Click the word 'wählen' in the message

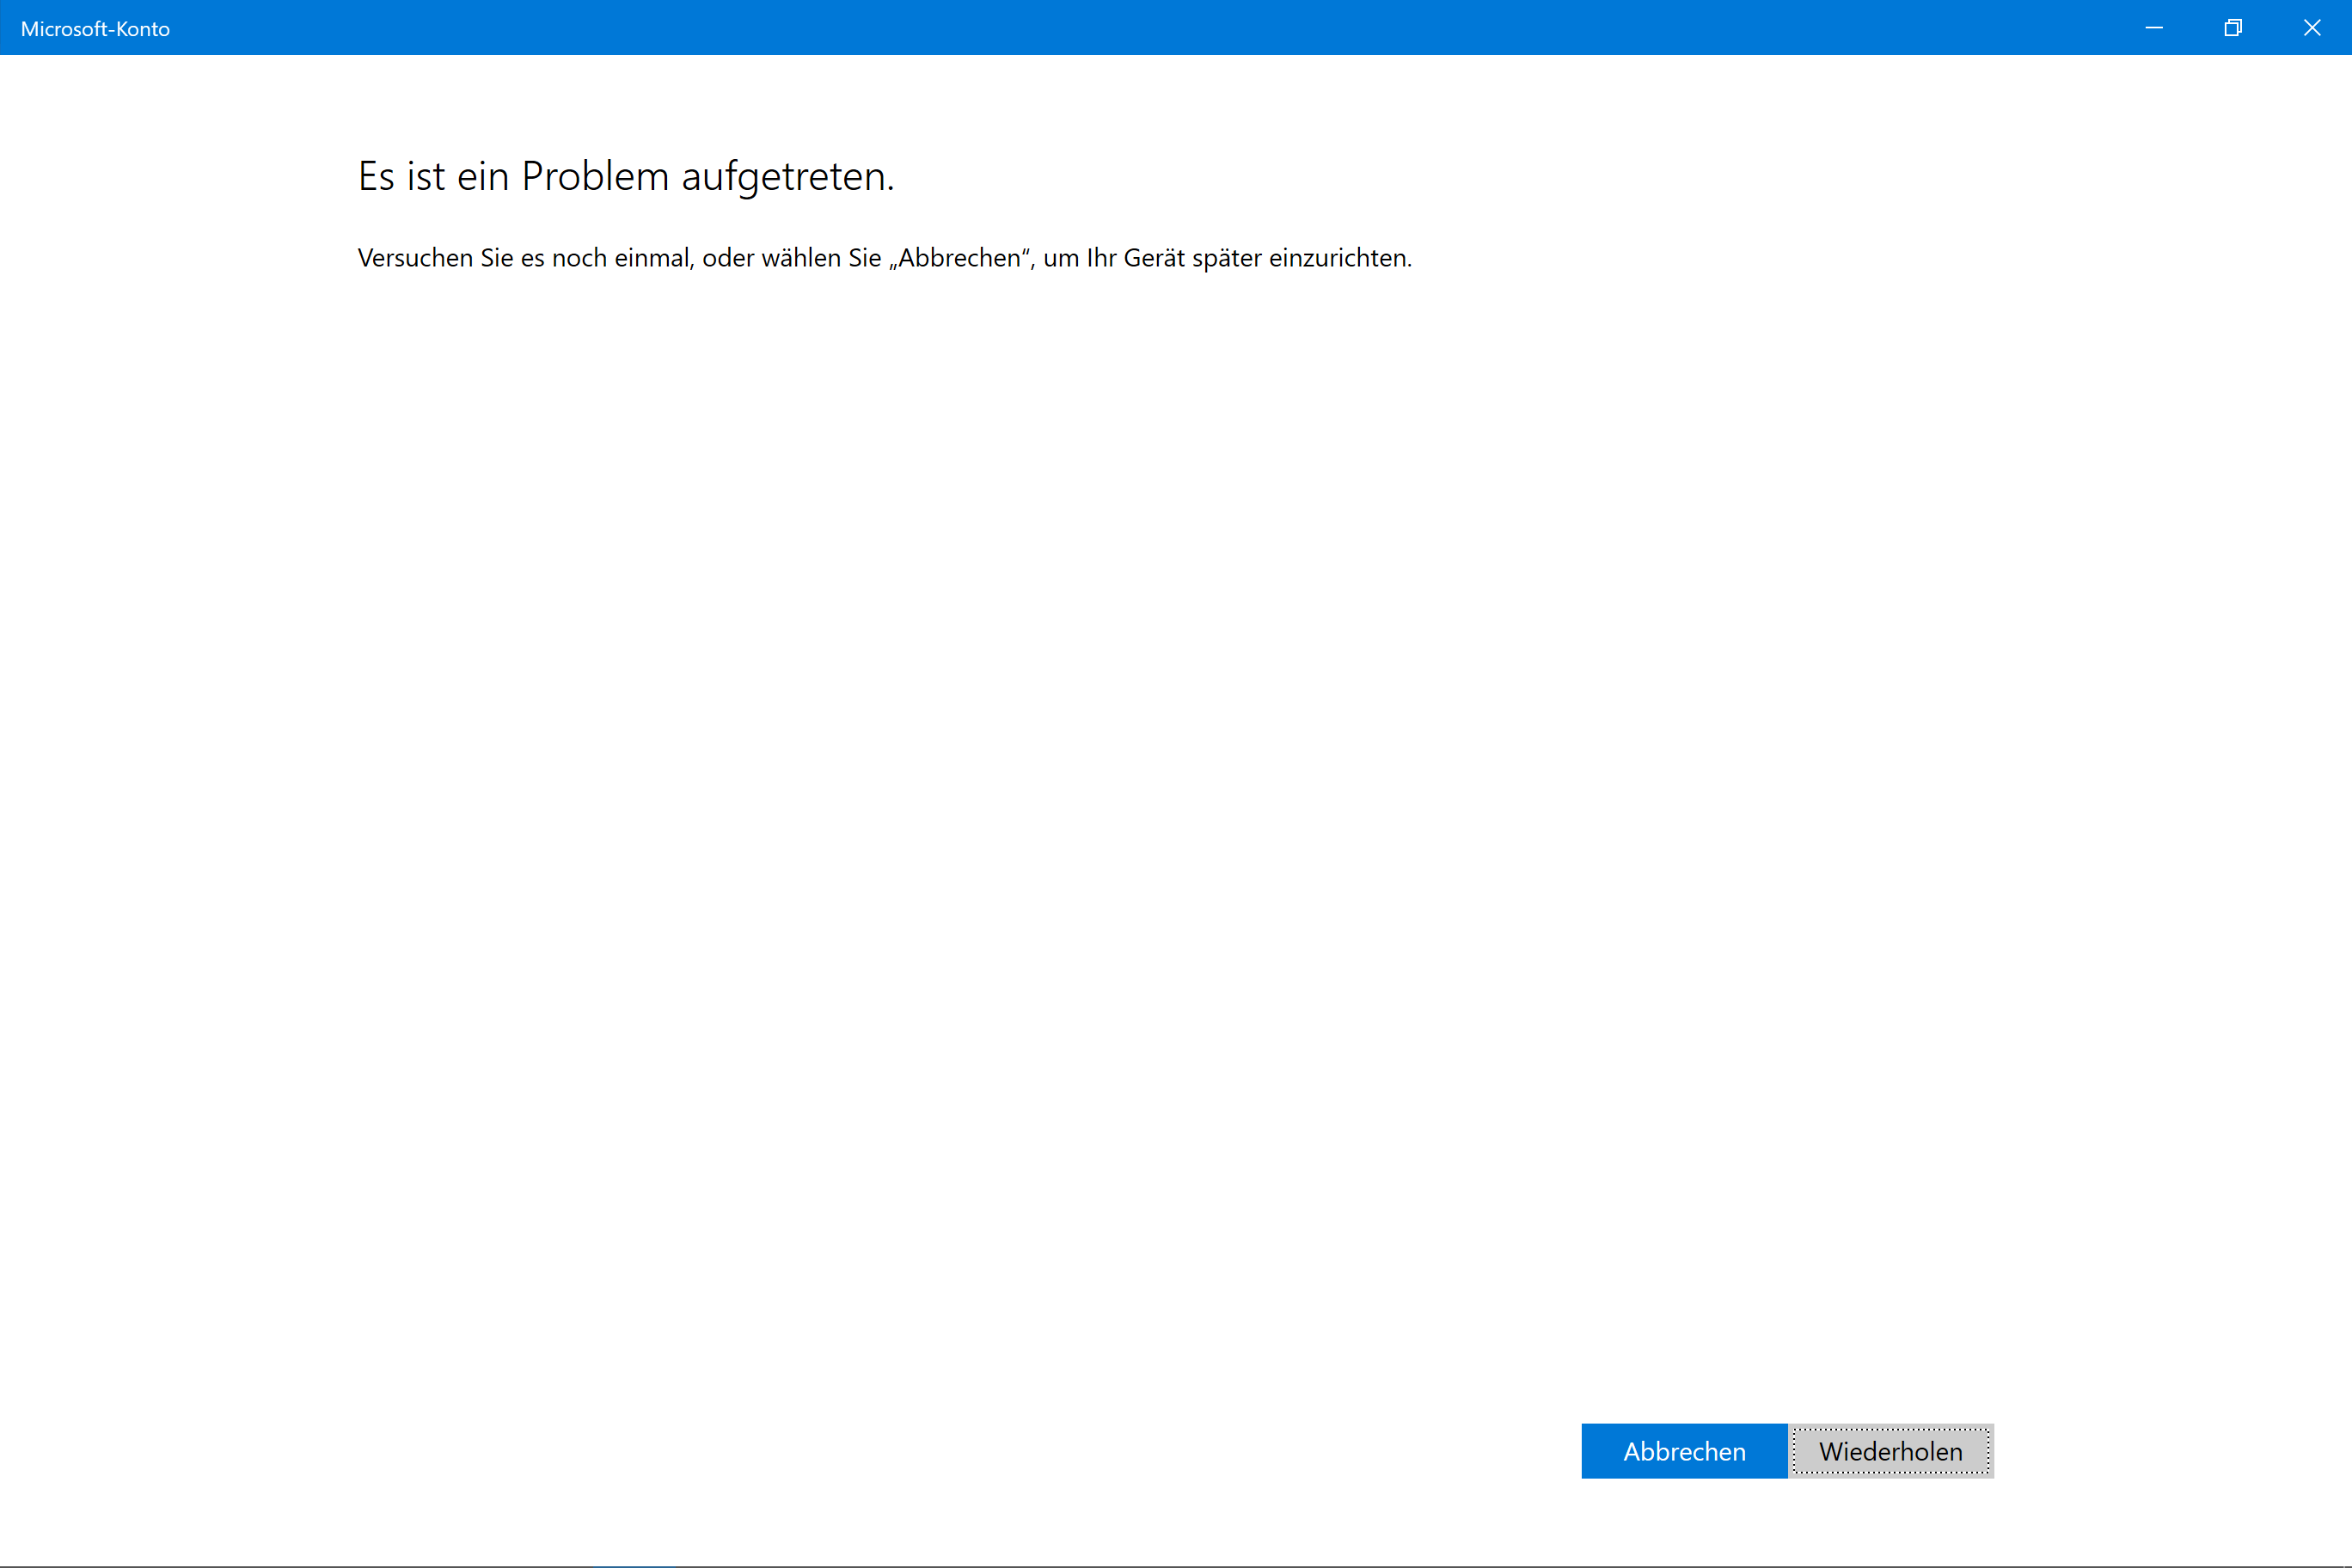[800, 258]
